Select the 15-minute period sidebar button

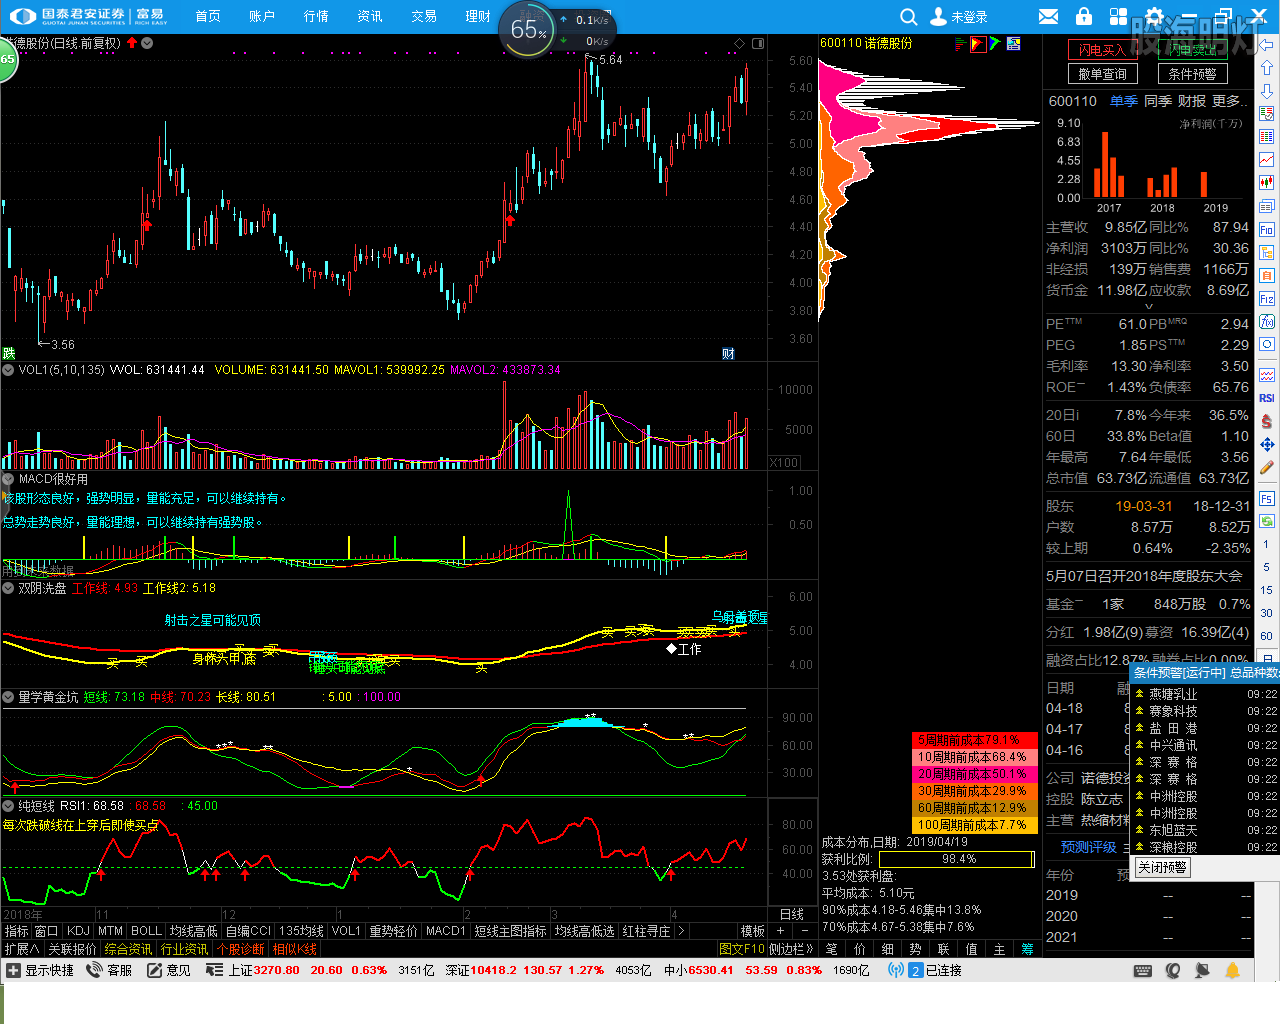[x=1266, y=590]
